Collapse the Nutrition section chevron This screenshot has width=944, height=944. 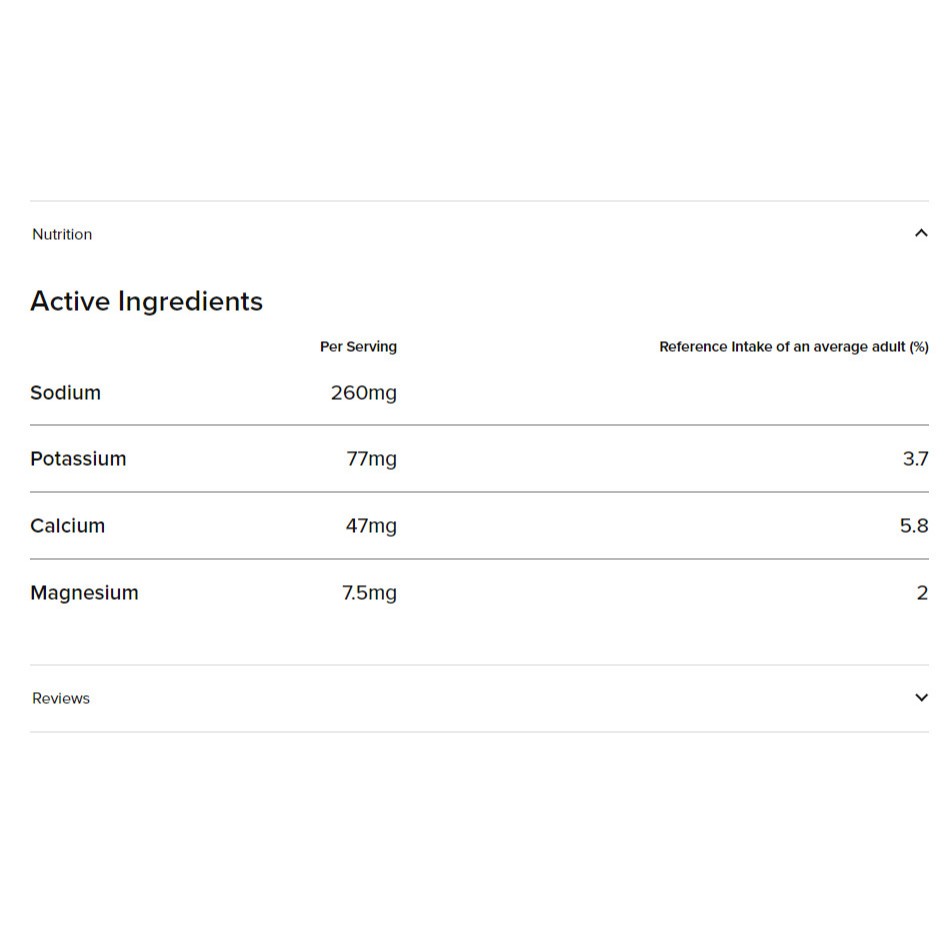pos(921,234)
